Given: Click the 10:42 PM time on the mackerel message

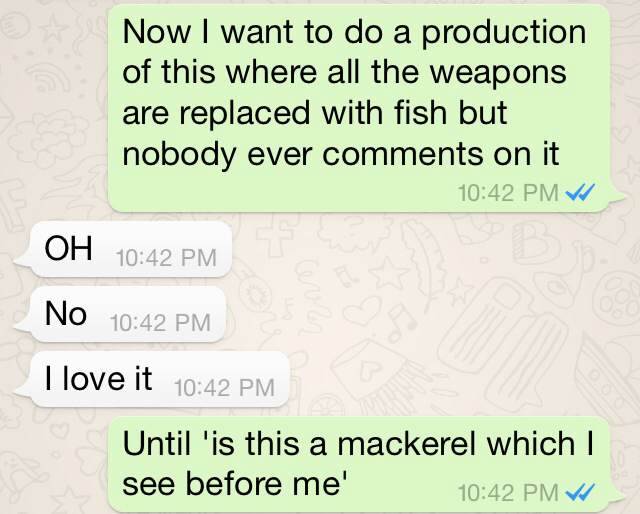Looking at the screenshot, I should [507, 492].
